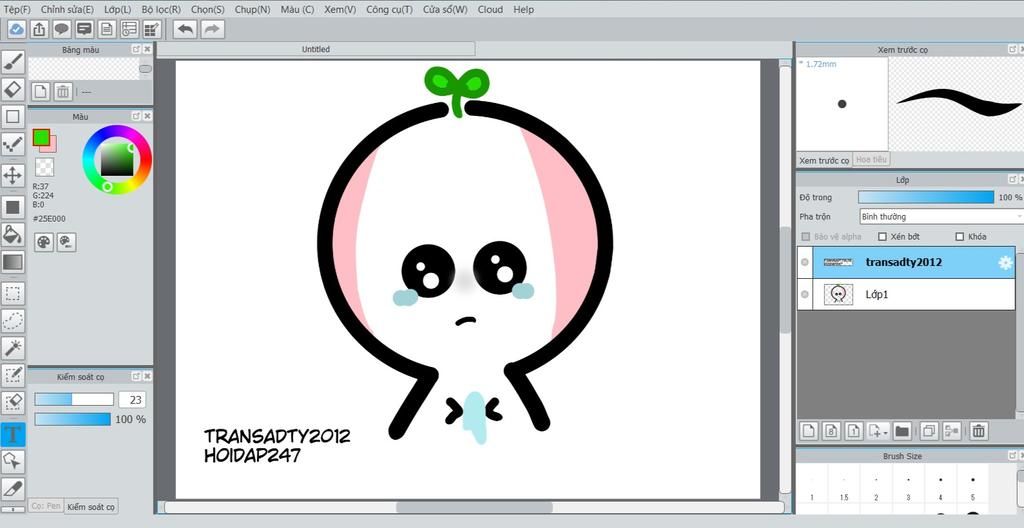Switch to the Cọ: Pen tab
This screenshot has width=1024, height=528.
(x=46, y=506)
